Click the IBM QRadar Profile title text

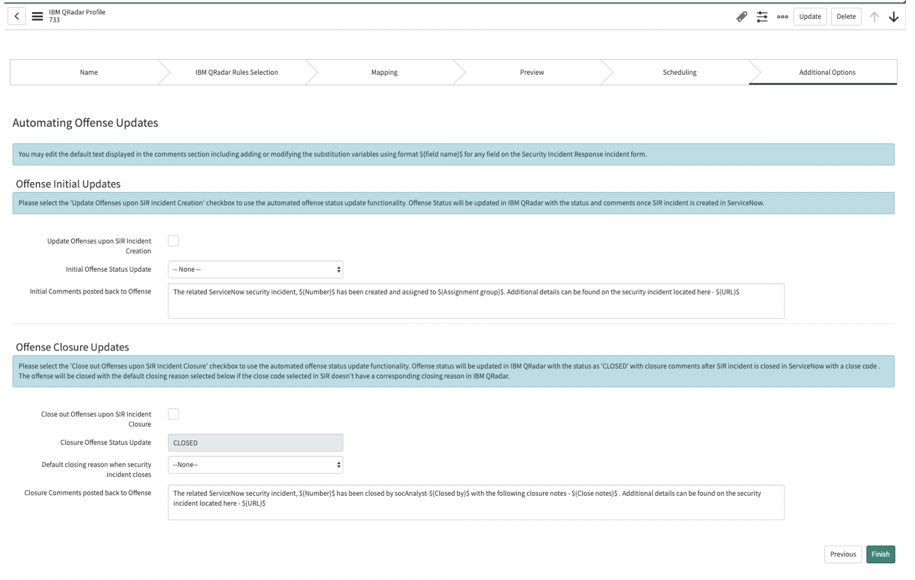77,12
